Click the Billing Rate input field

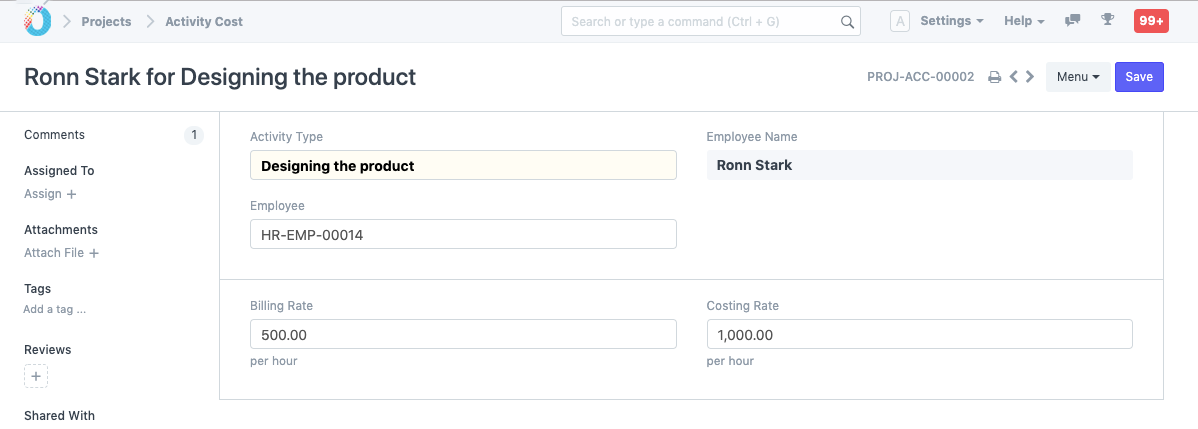[463, 334]
